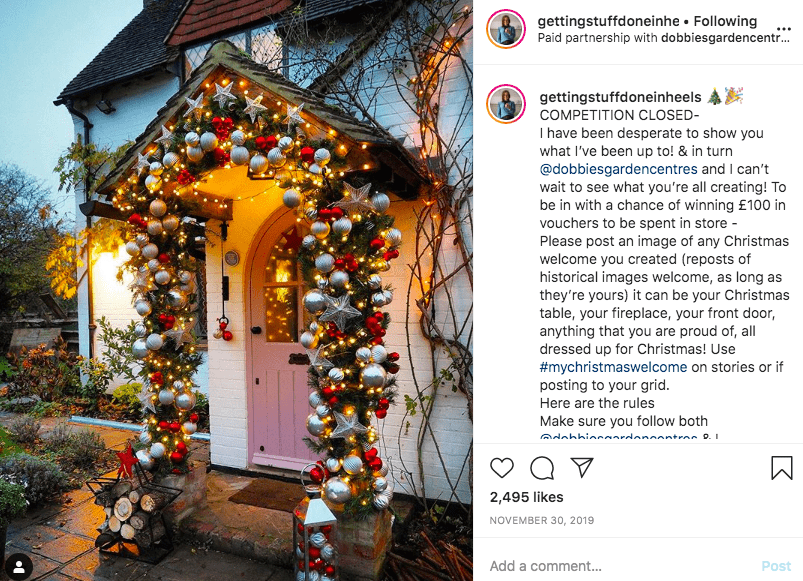803x581 pixels.
Task: Open the November 30, 2019 post date
Action: (541, 521)
